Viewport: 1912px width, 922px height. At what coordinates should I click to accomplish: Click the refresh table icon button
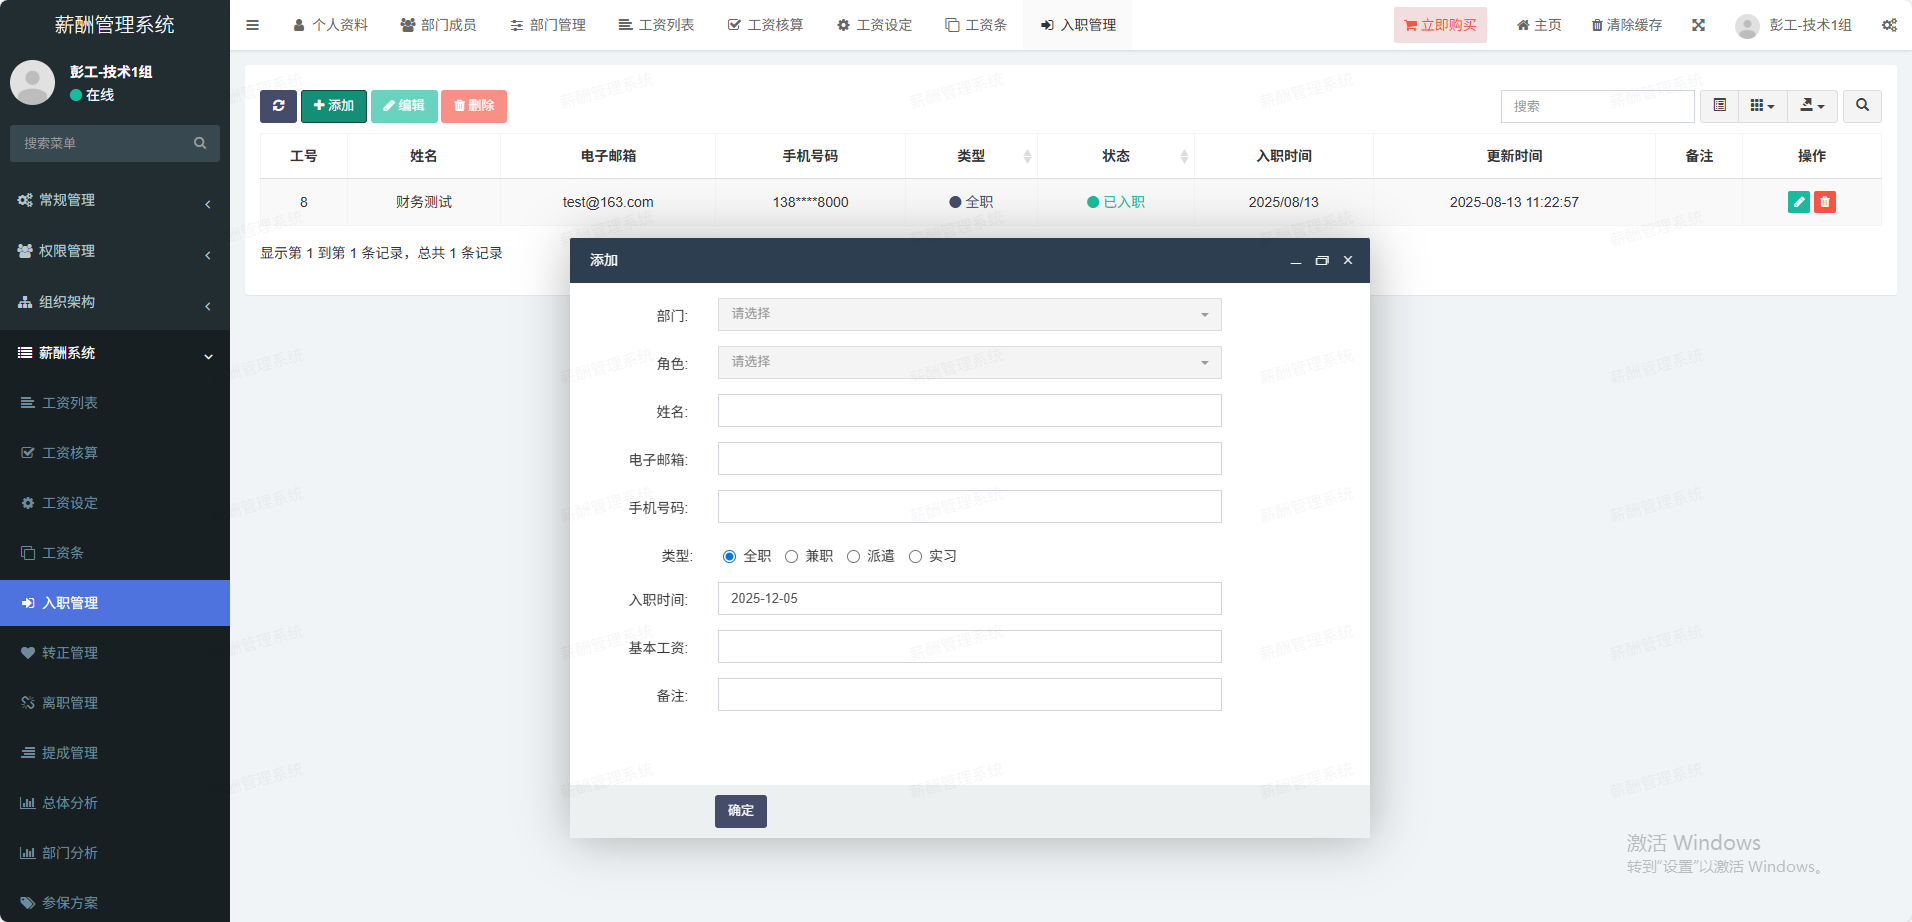tap(278, 106)
